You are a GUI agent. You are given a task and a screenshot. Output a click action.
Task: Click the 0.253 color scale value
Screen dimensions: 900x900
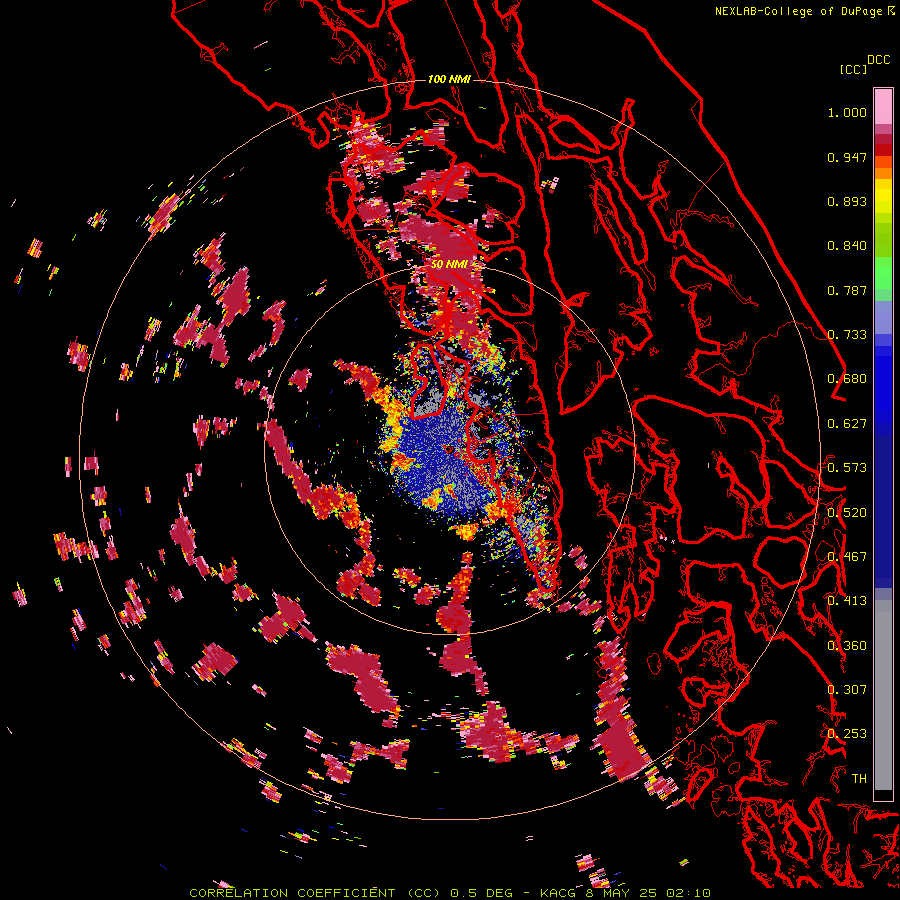(x=847, y=734)
